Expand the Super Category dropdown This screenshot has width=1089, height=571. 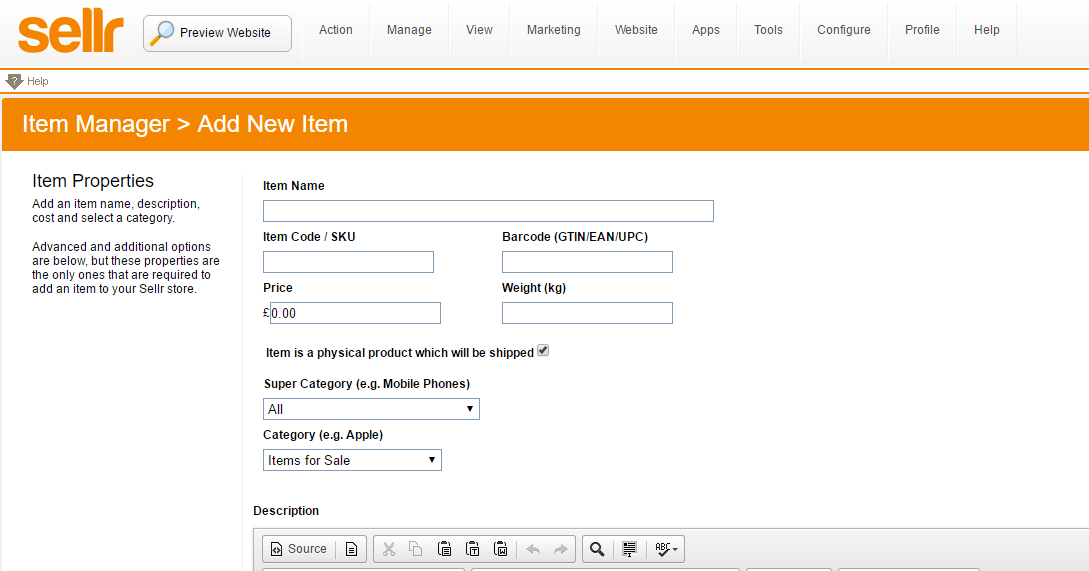pos(371,409)
